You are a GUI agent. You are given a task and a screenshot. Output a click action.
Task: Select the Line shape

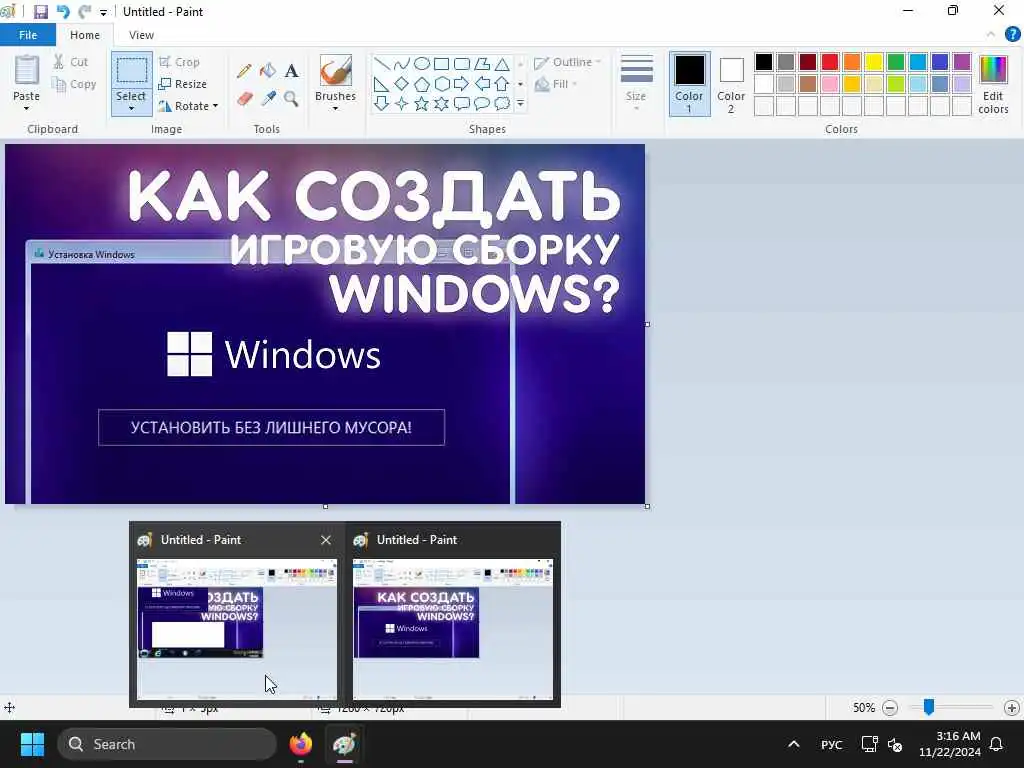point(382,64)
